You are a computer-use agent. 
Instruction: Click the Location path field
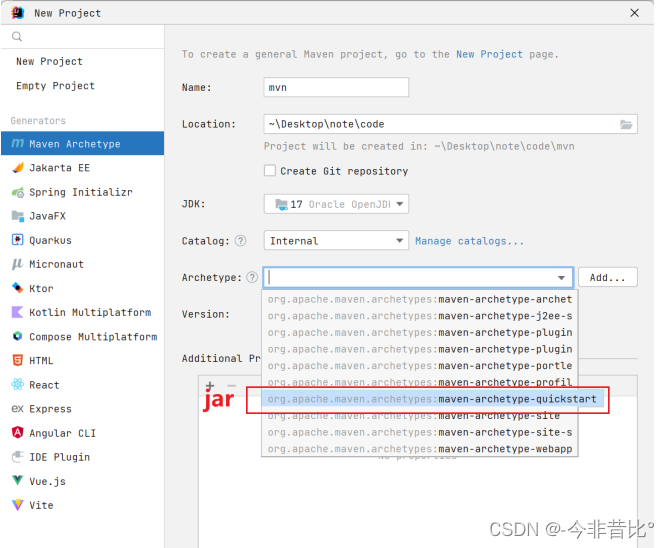pos(451,124)
